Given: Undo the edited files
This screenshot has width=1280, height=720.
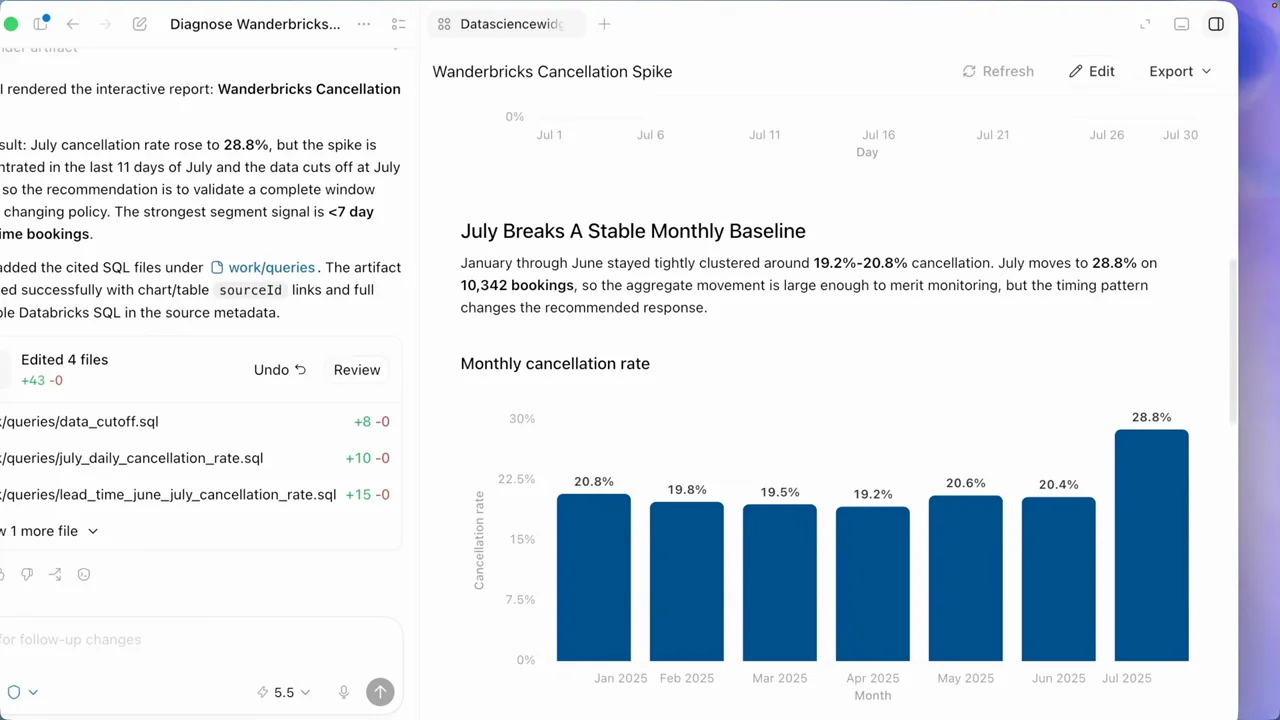Looking at the screenshot, I should click(280, 370).
